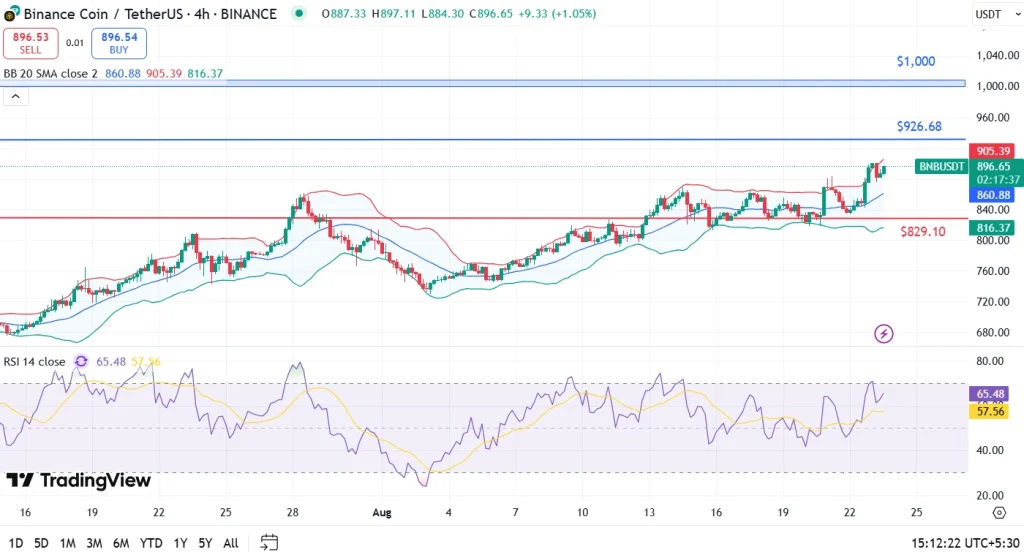
Task: Open chart settings gear icon
Action: tap(999, 513)
